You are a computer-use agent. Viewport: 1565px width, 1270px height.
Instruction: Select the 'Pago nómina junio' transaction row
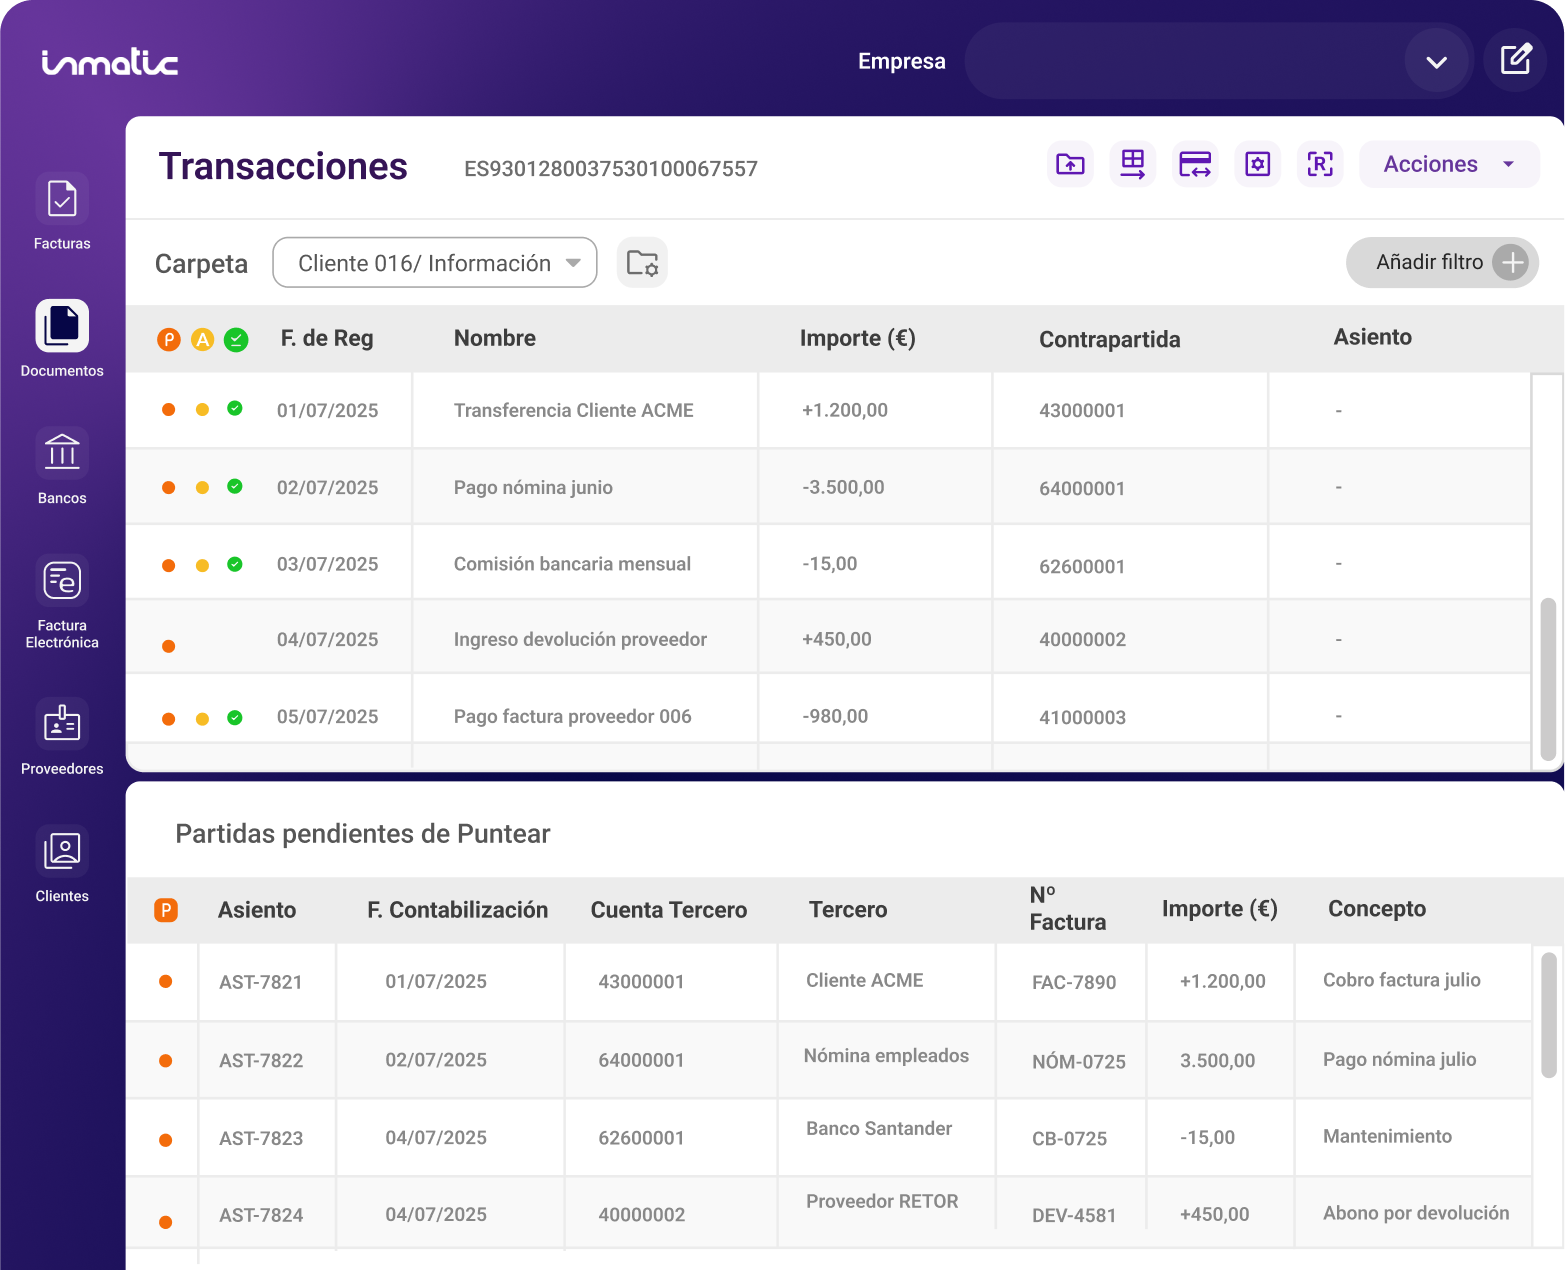tap(533, 487)
